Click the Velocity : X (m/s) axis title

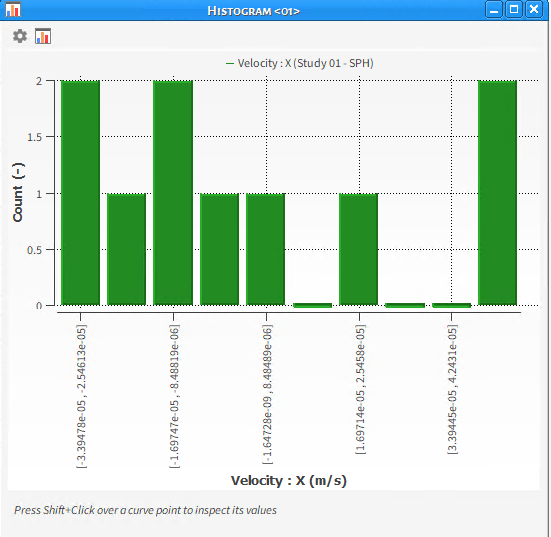(x=289, y=480)
